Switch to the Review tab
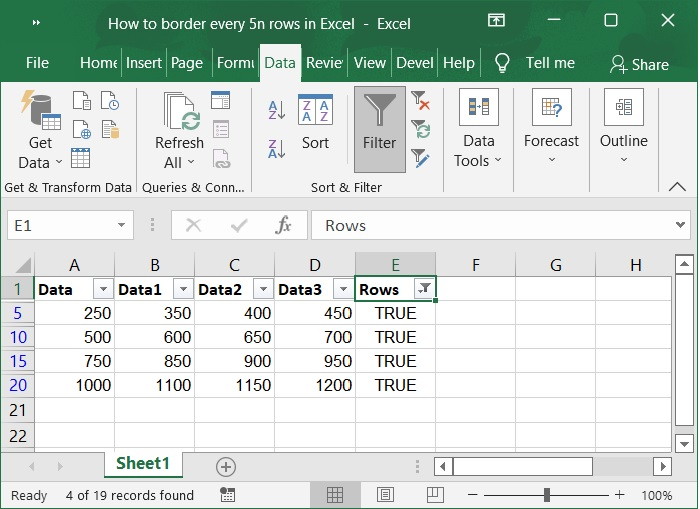 click(x=325, y=63)
